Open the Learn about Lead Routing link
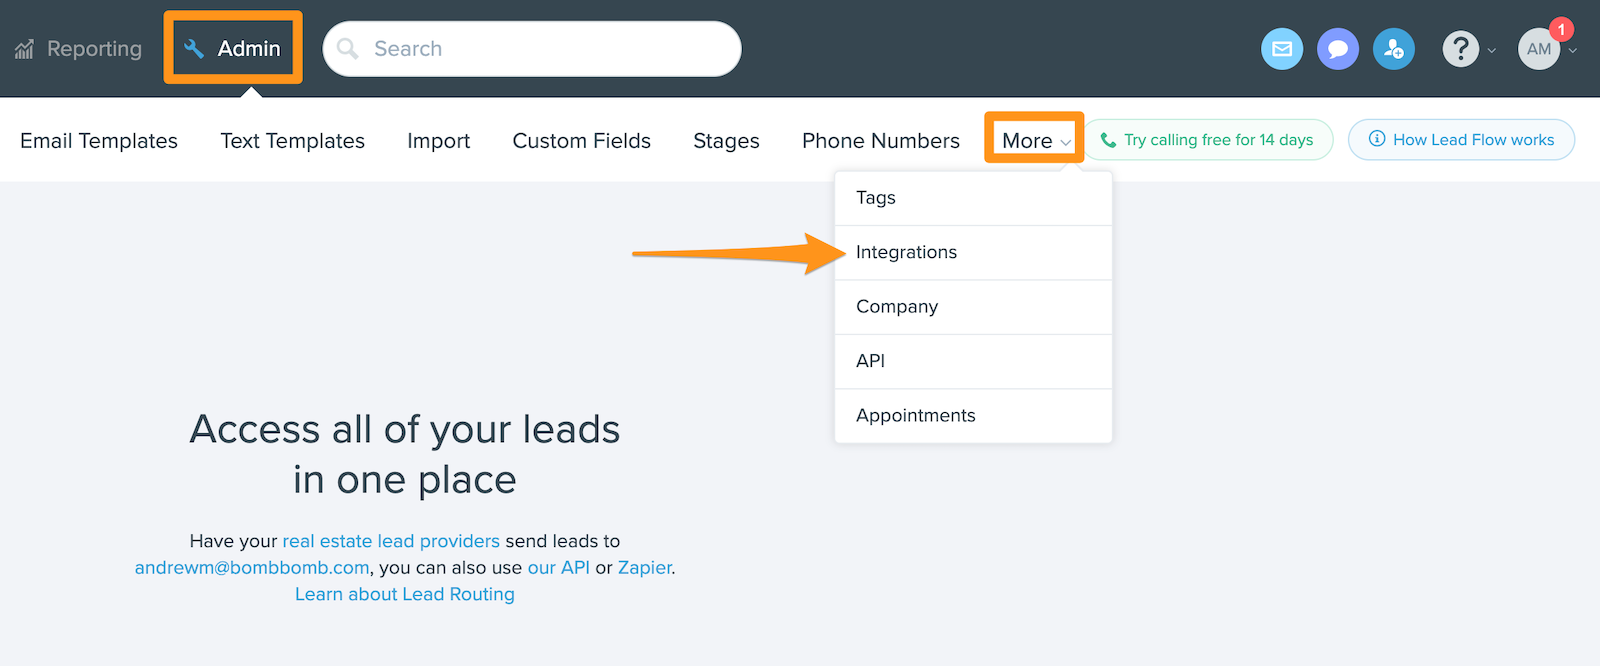1600x666 pixels. click(405, 594)
